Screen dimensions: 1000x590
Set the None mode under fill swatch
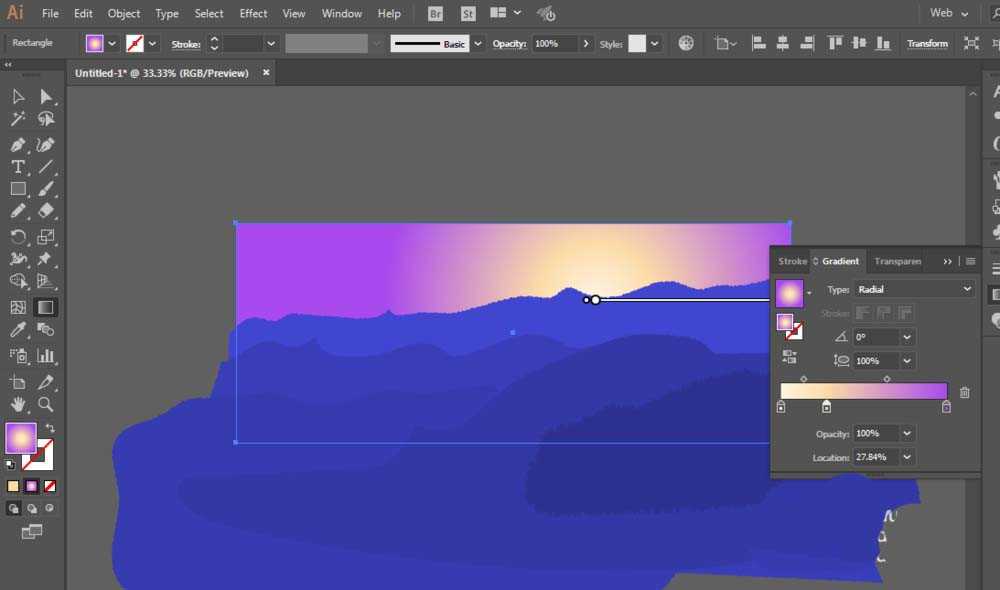click(50, 486)
